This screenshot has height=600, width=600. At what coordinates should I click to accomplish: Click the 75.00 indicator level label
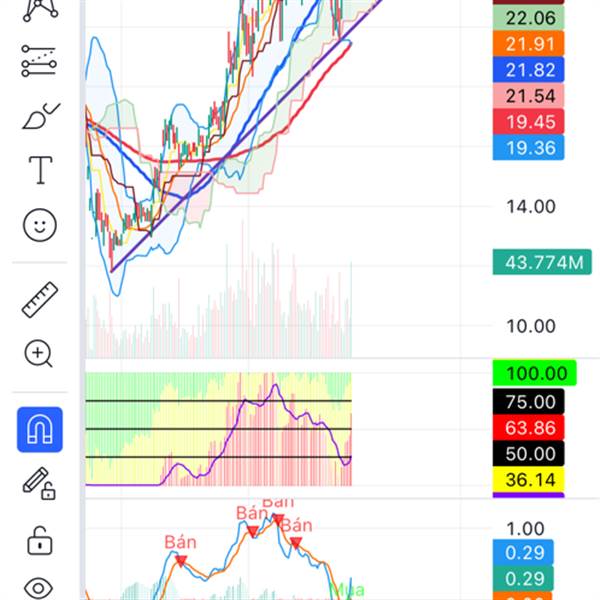tap(528, 401)
